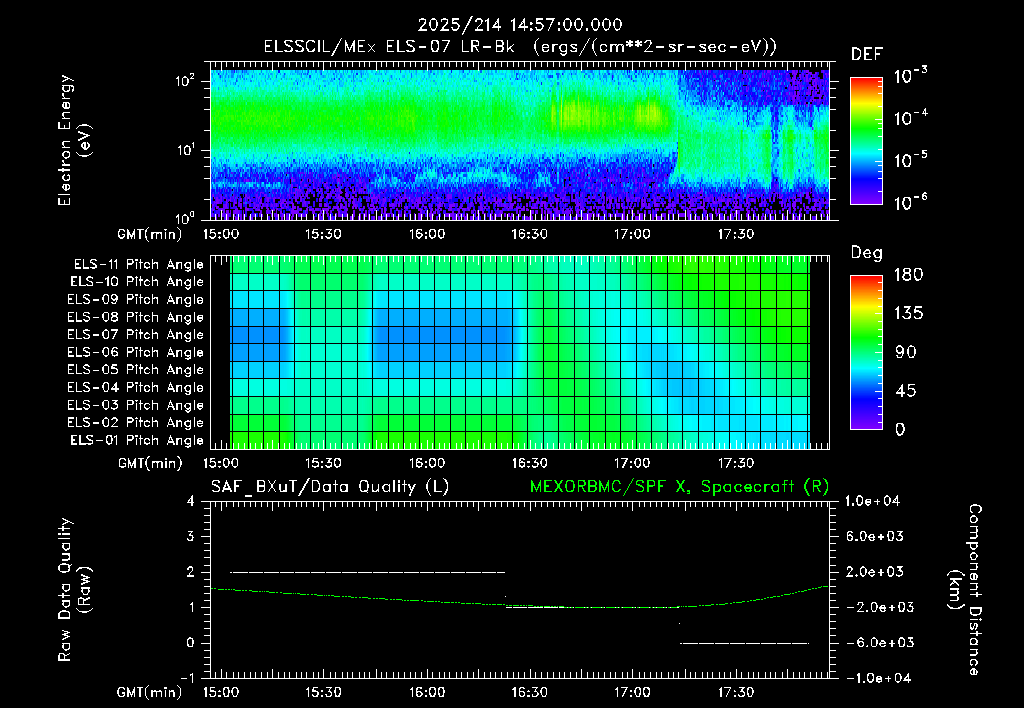The width and height of the screenshot is (1024, 708).
Task: Click the Component Distance (km) axis title
Action: coord(965,590)
